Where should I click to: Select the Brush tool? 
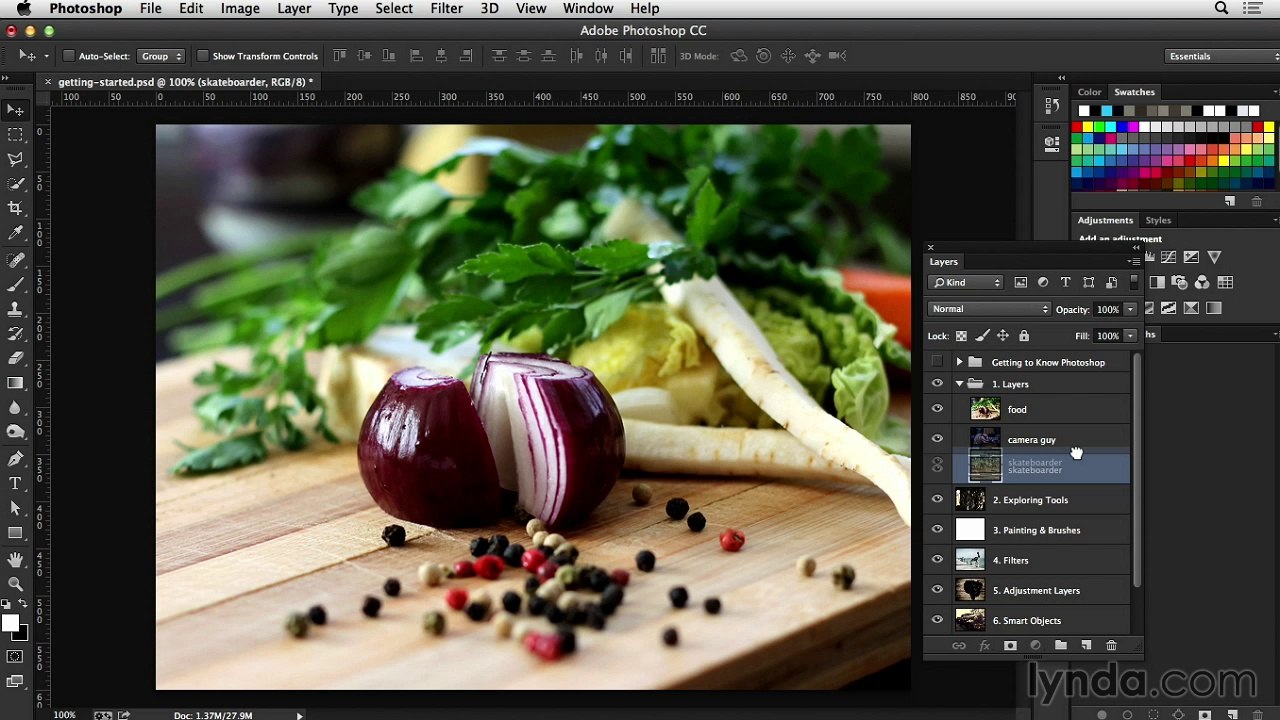(x=15, y=285)
